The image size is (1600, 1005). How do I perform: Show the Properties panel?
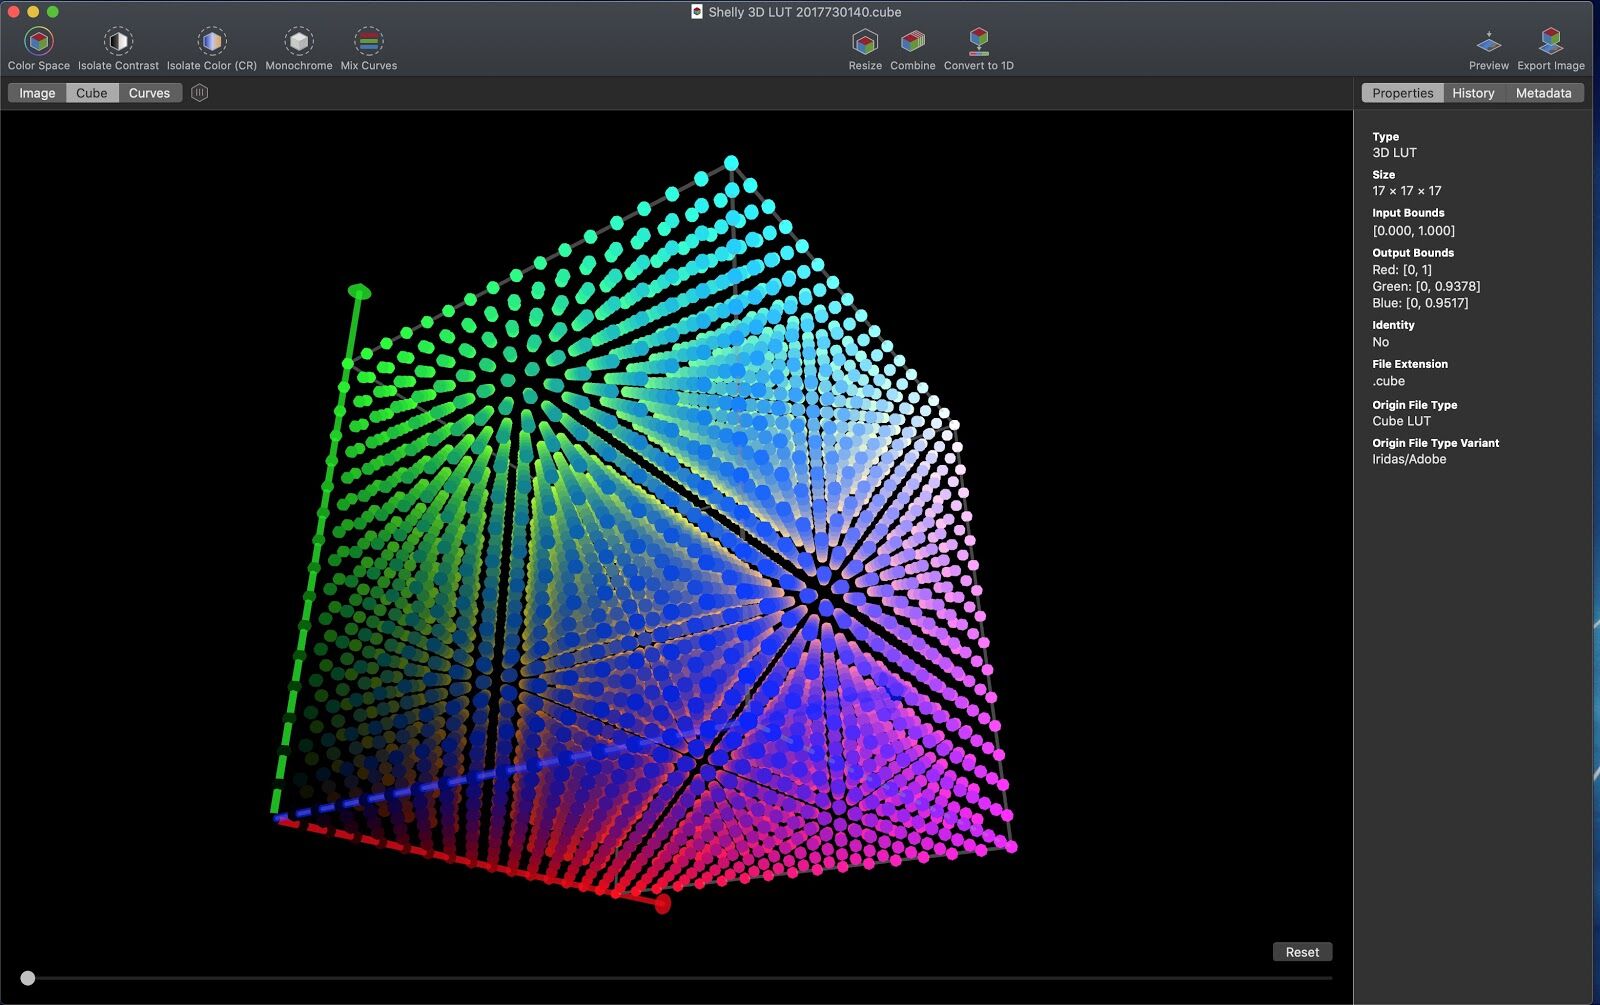pos(1402,92)
